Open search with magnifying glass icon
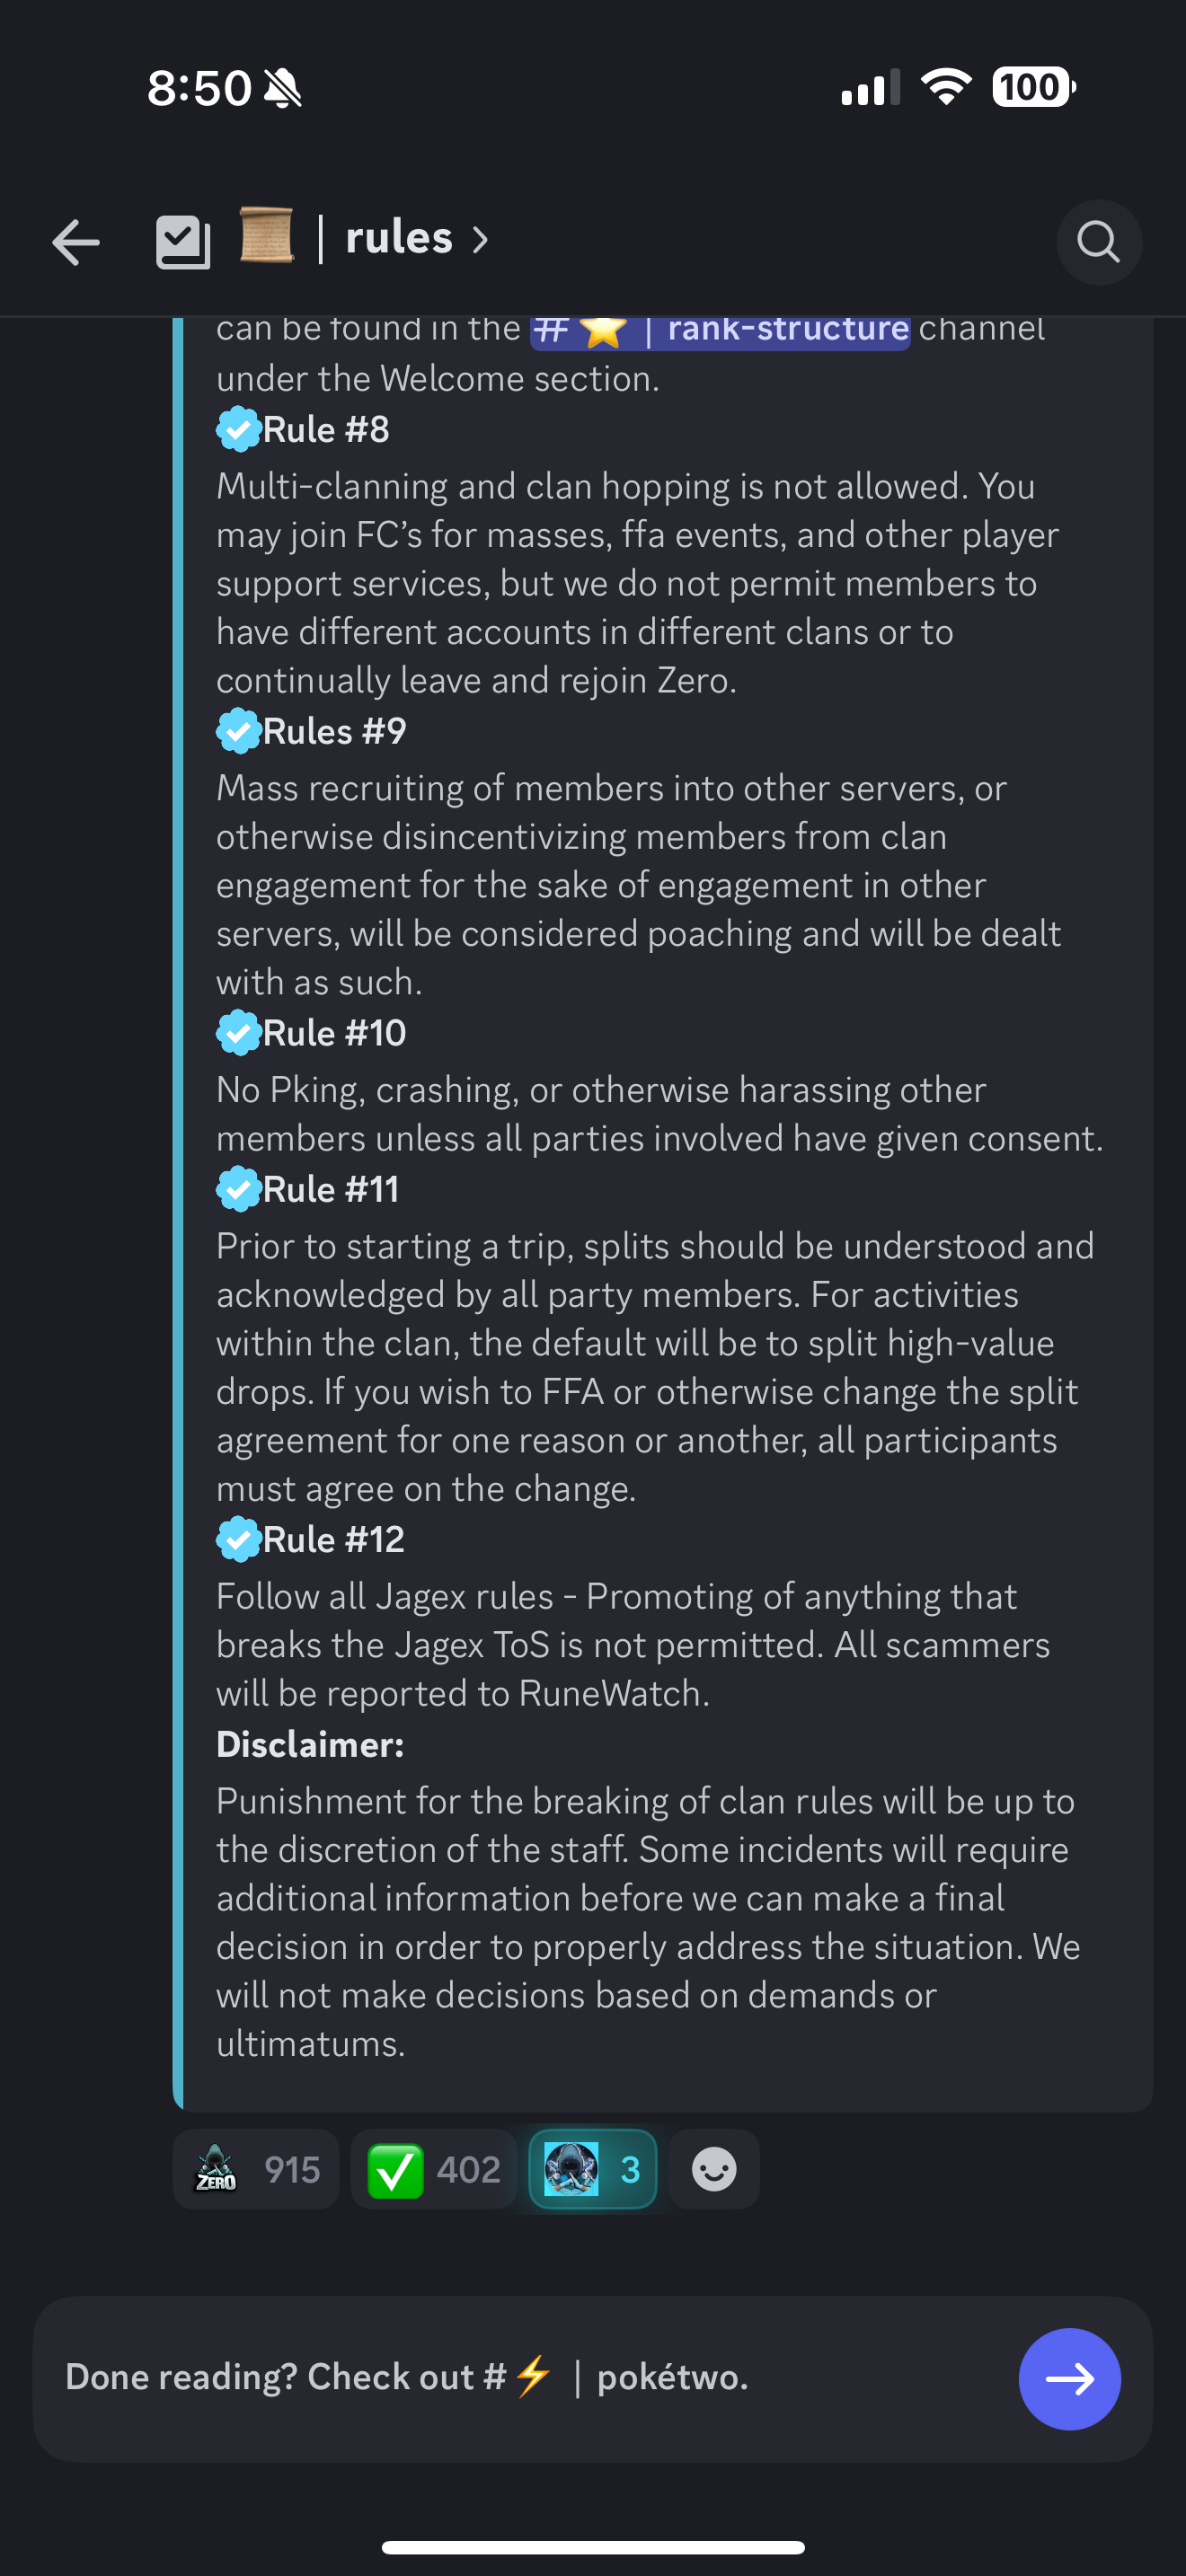 tap(1098, 242)
